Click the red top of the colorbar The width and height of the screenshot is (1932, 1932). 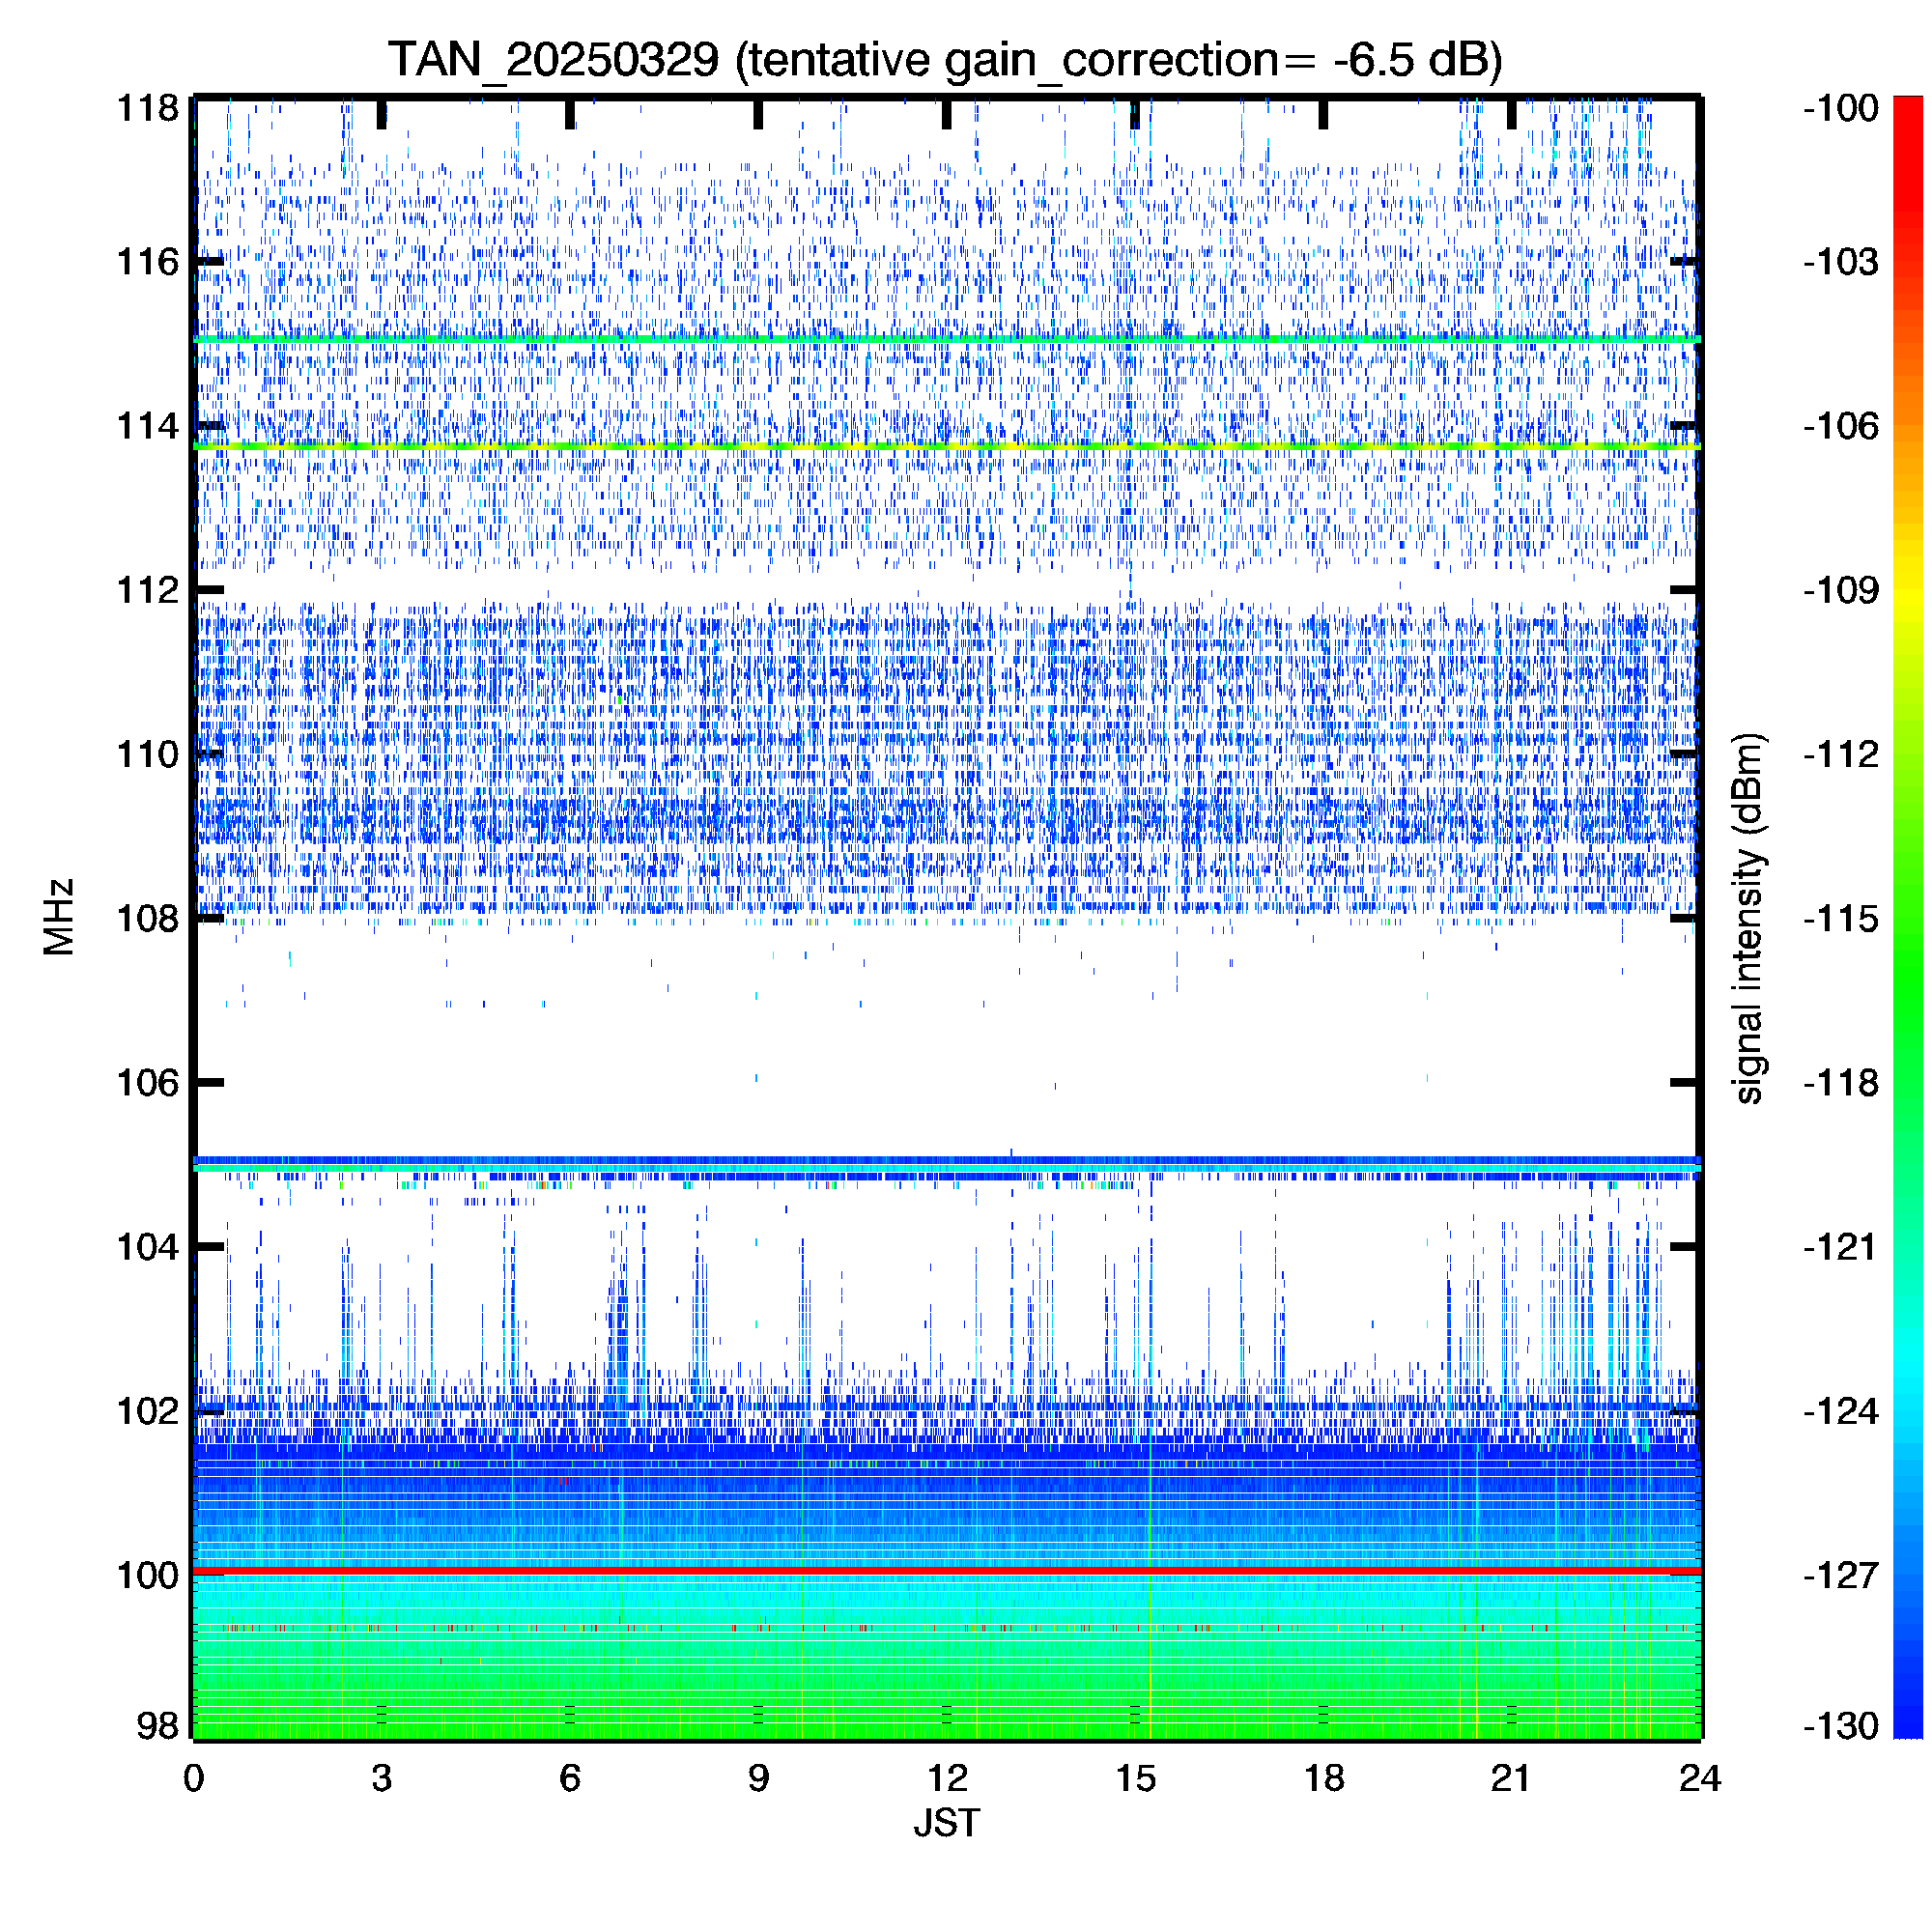point(1908,120)
